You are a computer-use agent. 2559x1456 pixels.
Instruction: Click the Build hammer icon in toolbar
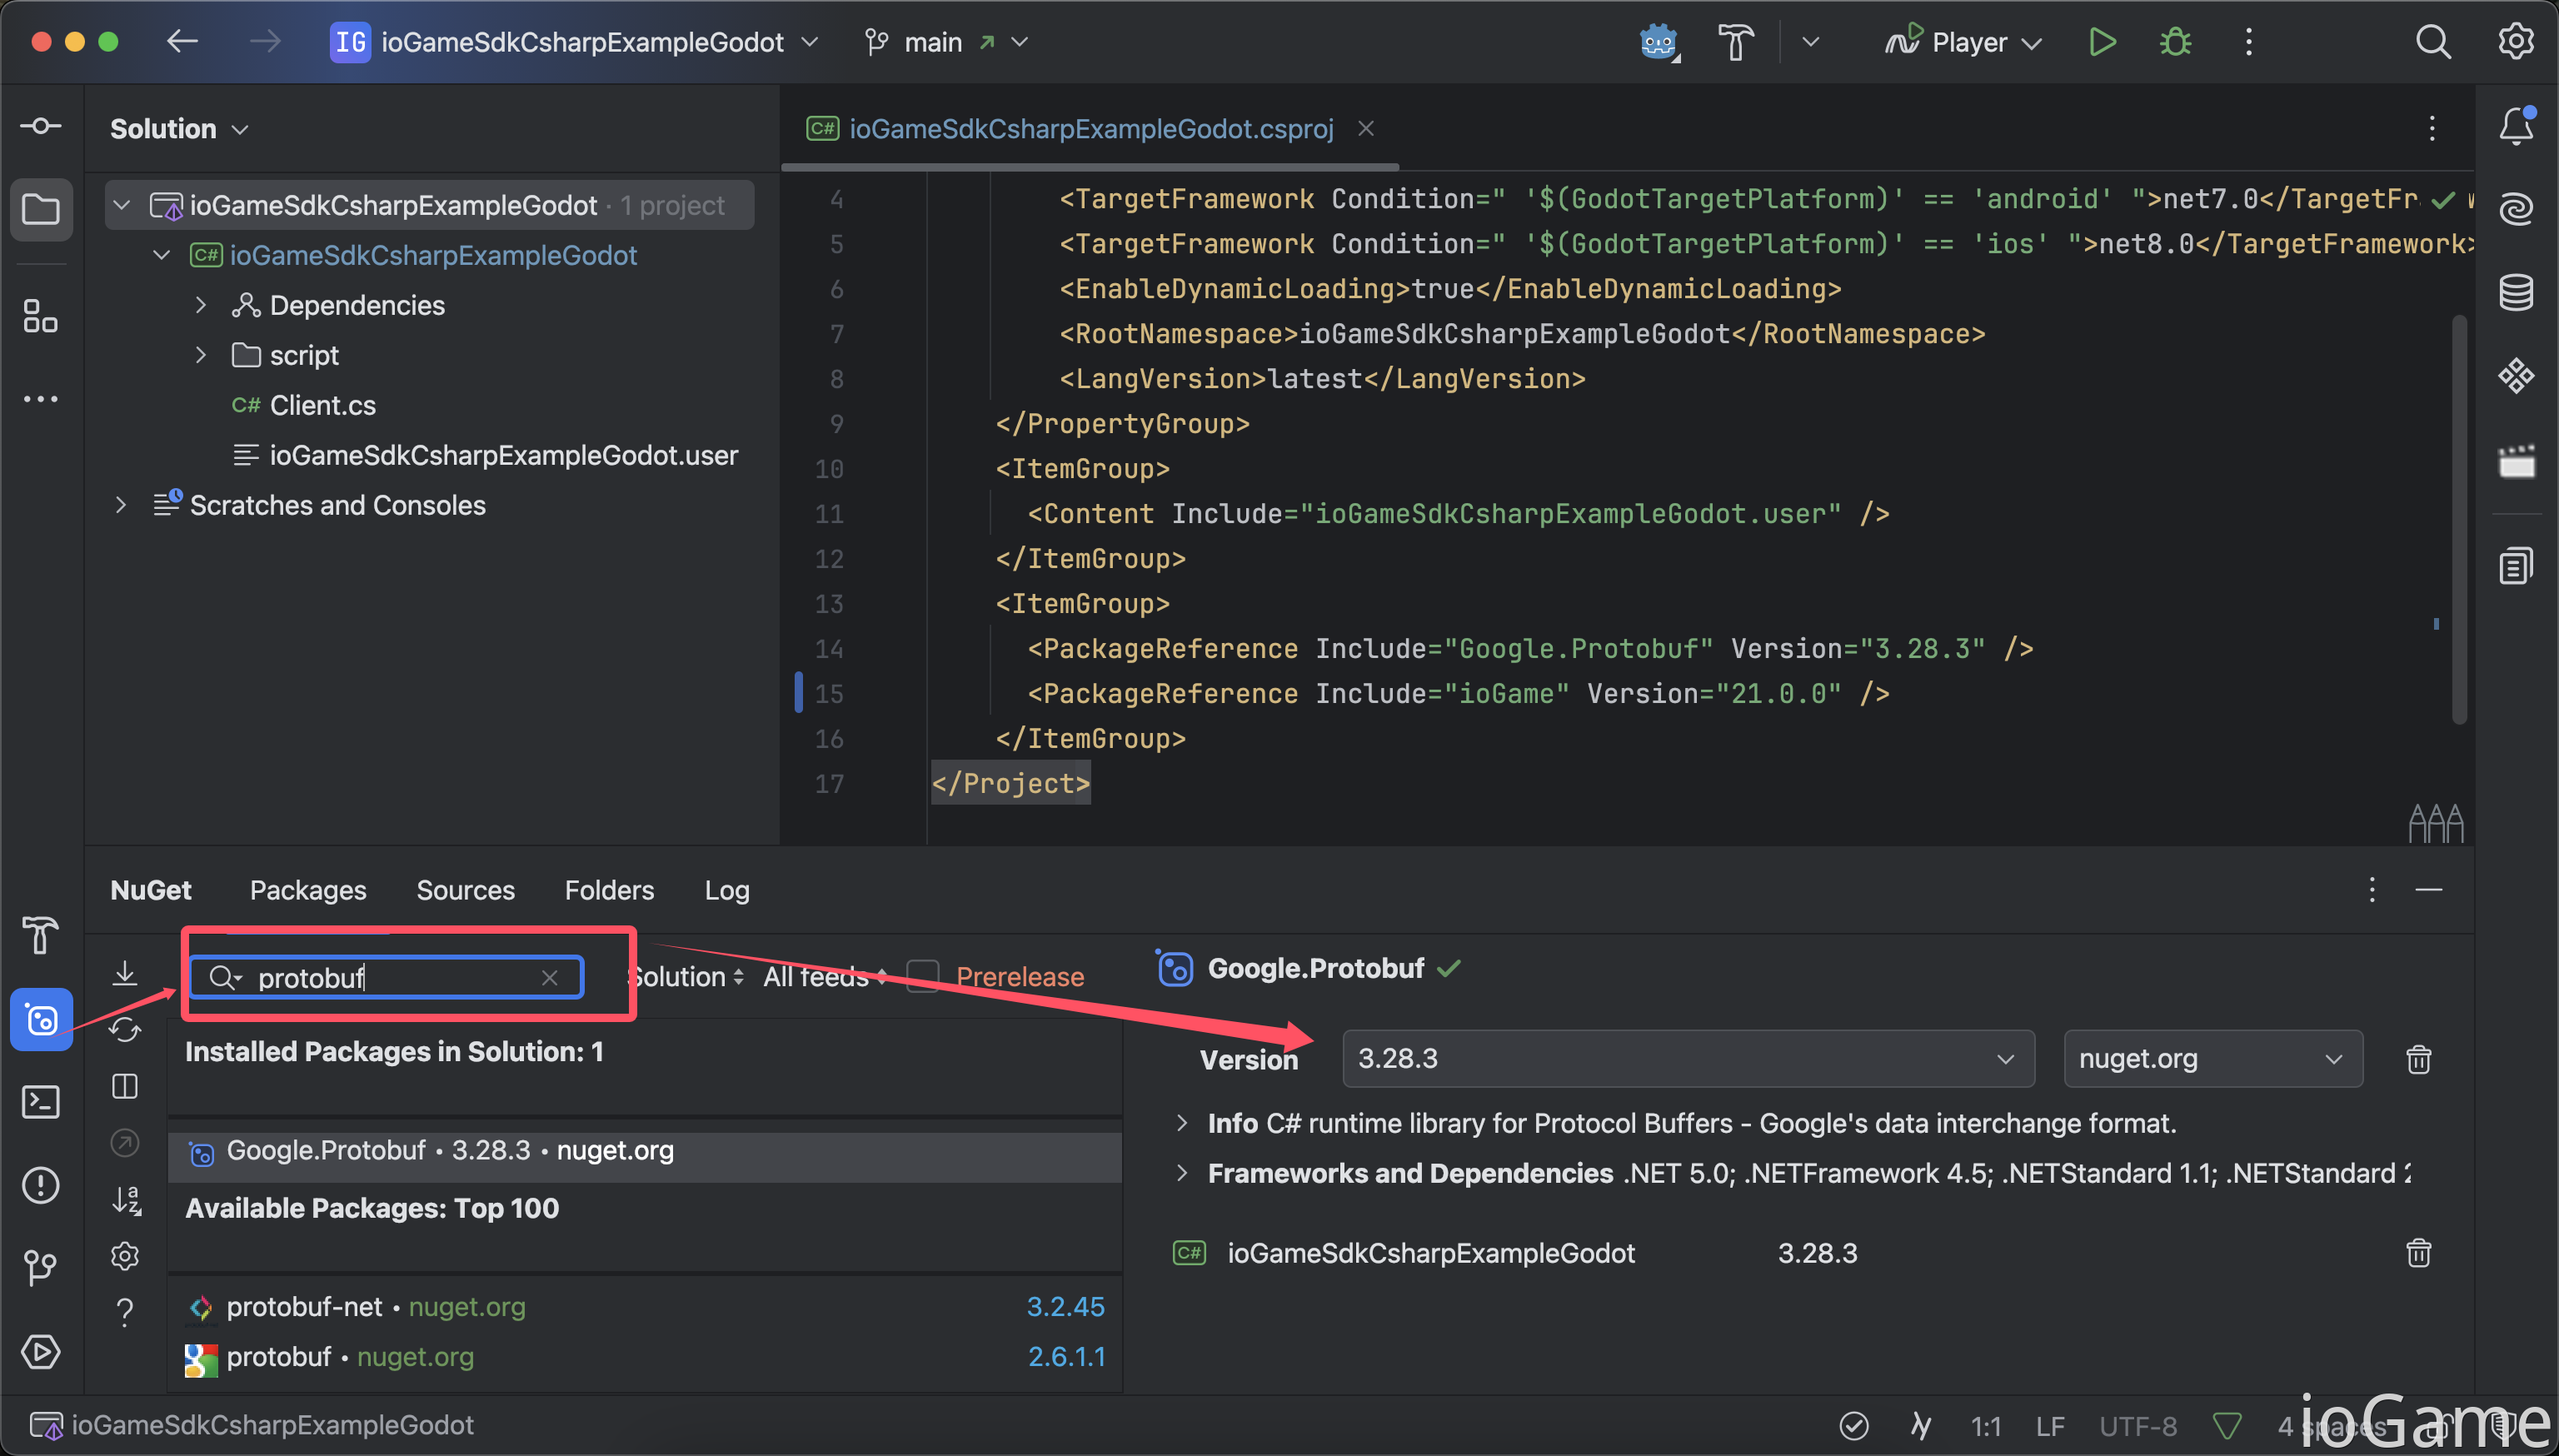(1735, 42)
